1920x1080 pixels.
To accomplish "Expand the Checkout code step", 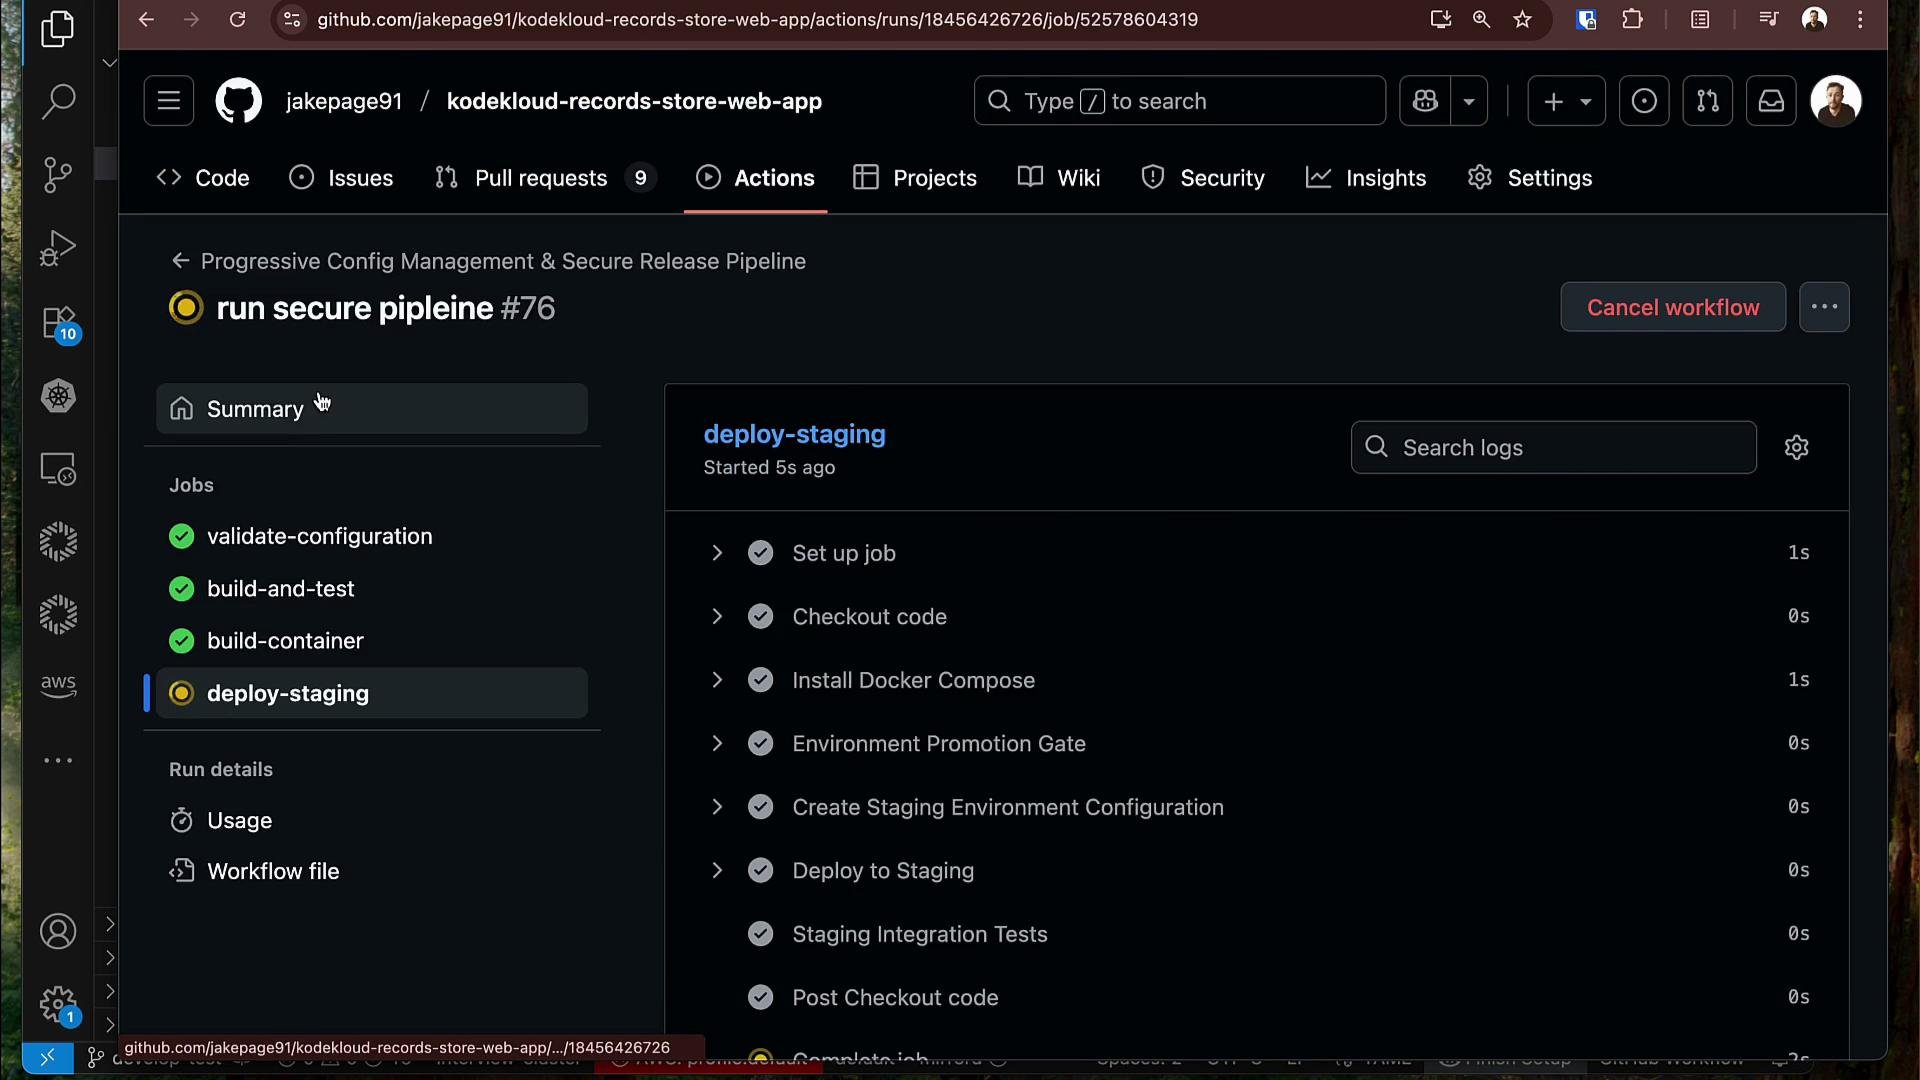I will pos(717,616).
